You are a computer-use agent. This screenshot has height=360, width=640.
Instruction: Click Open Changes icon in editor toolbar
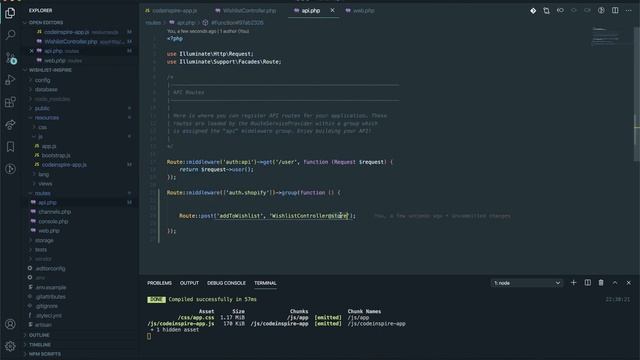pyautogui.click(x=547, y=11)
